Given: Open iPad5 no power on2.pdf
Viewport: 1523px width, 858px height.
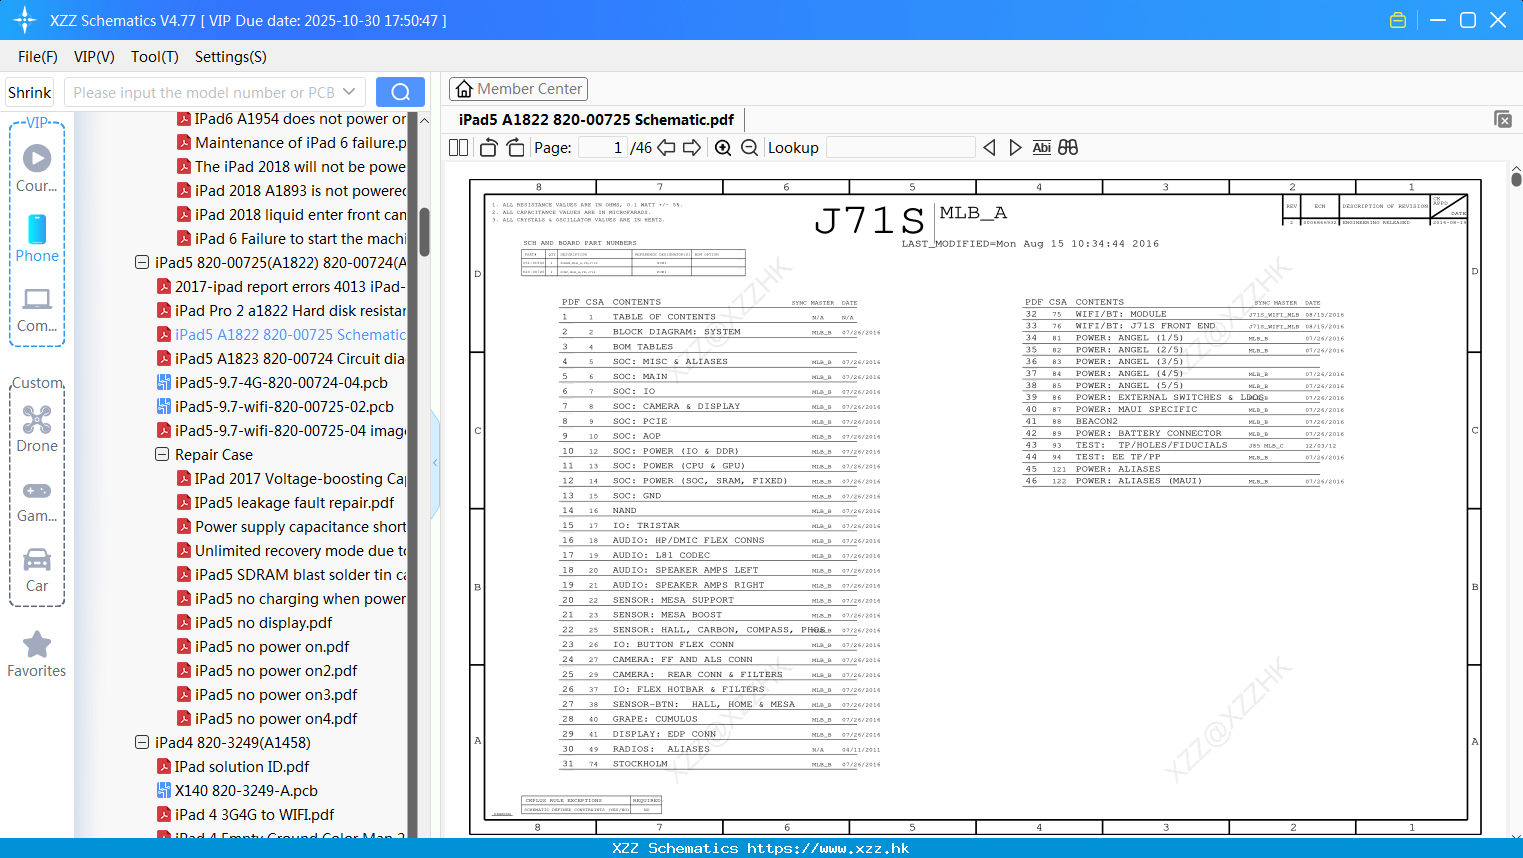Looking at the screenshot, I should point(267,671).
